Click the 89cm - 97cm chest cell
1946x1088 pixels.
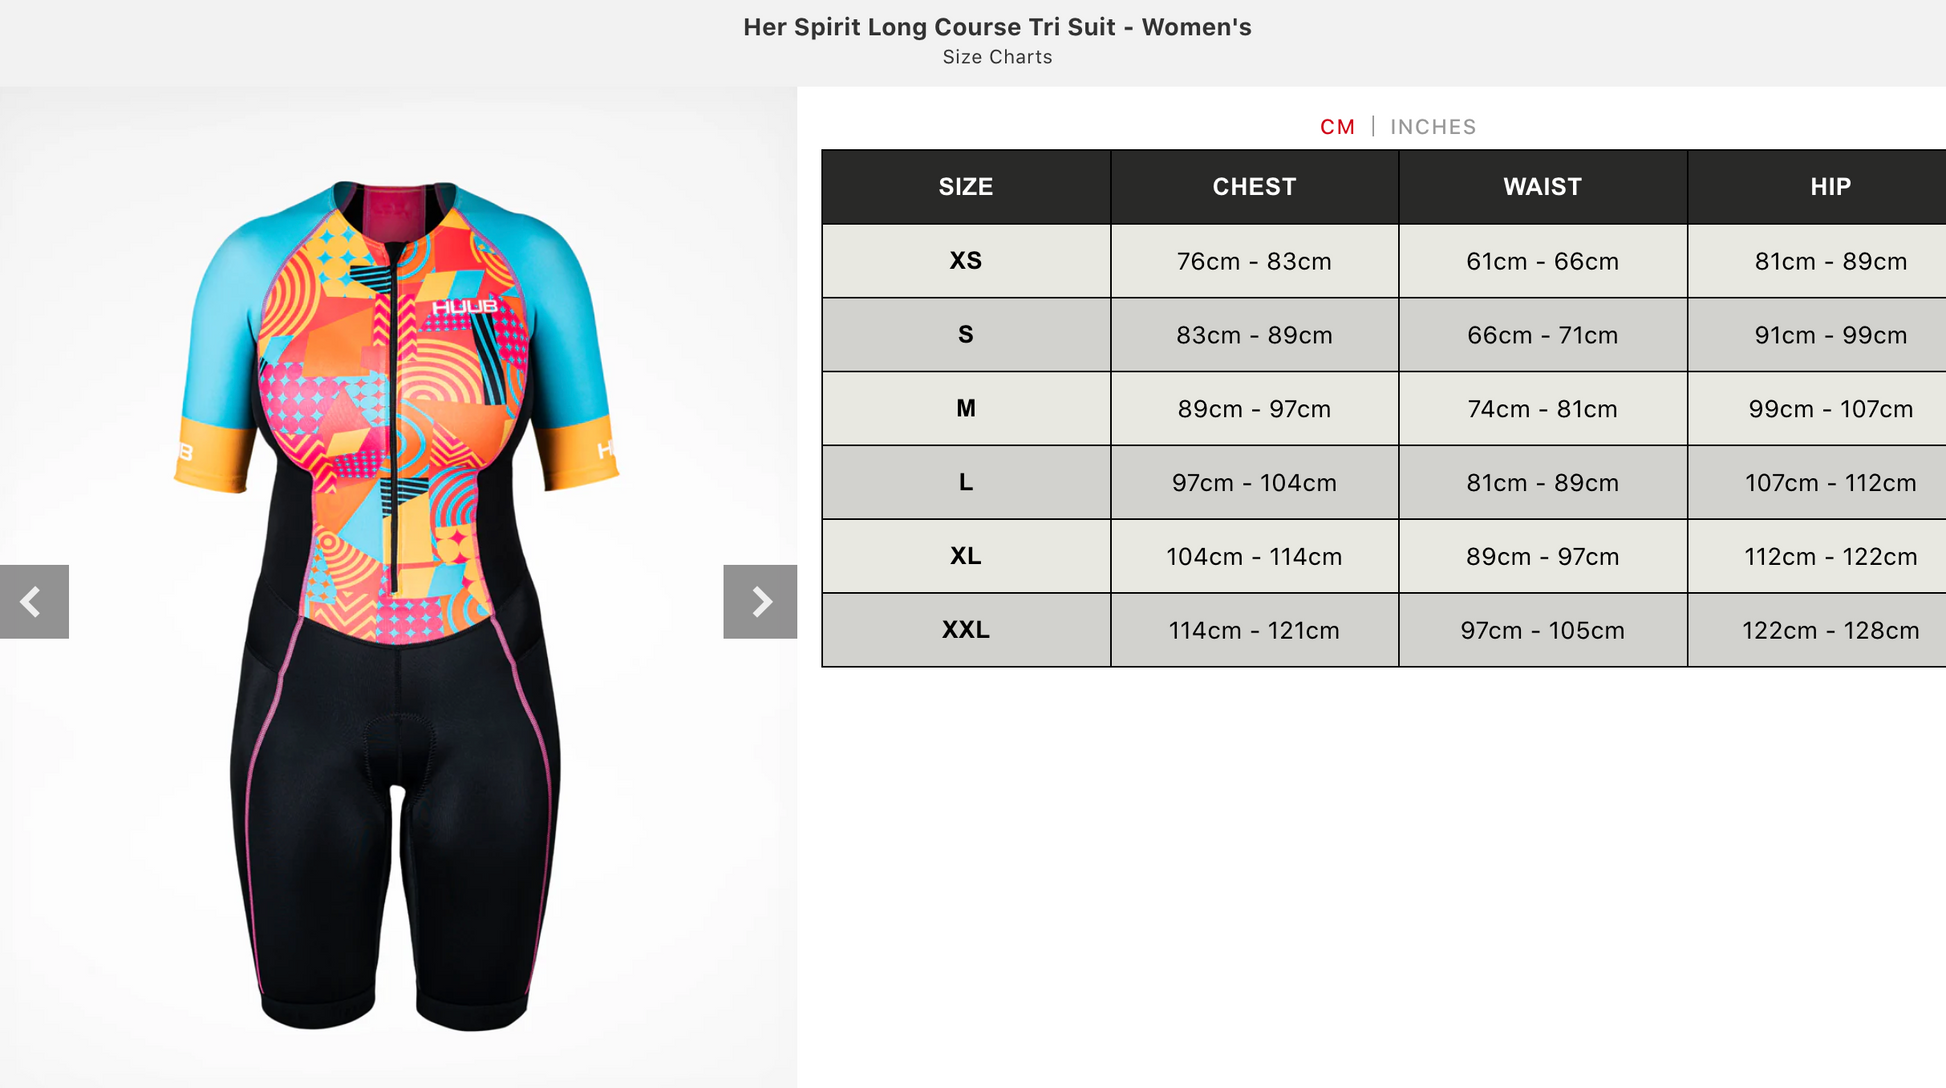tap(1254, 409)
